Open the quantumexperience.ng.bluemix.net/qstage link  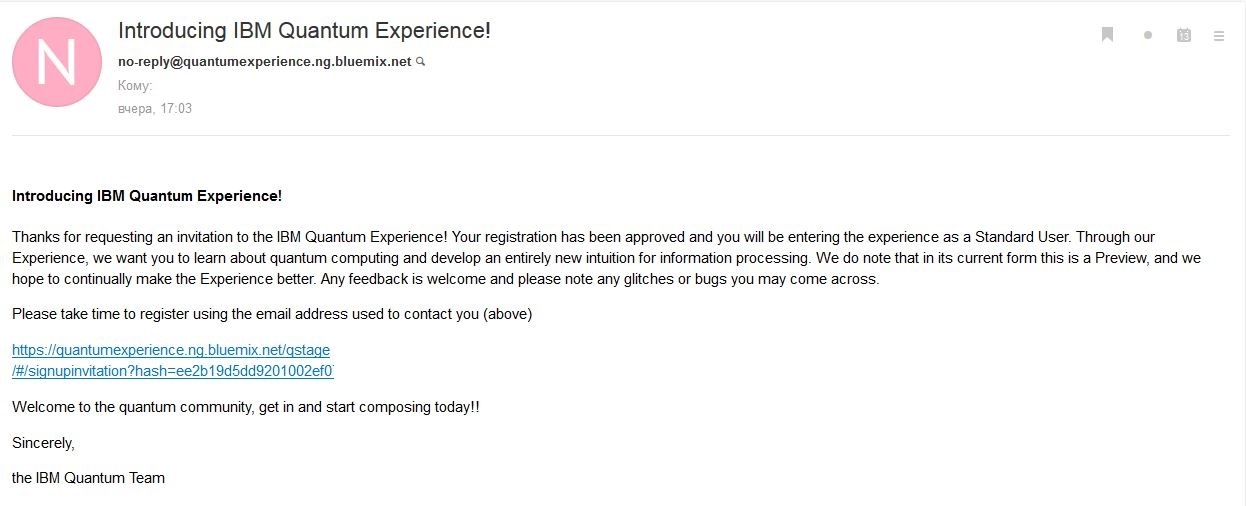(x=171, y=350)
